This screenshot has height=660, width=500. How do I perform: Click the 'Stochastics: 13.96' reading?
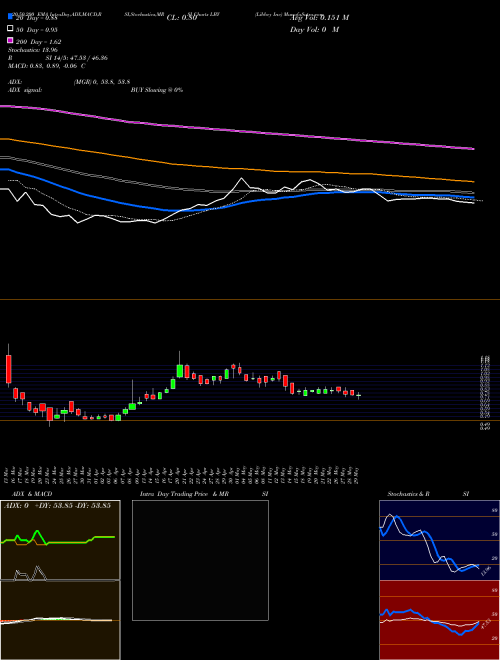pyautogui.click(x=33, y=50)
